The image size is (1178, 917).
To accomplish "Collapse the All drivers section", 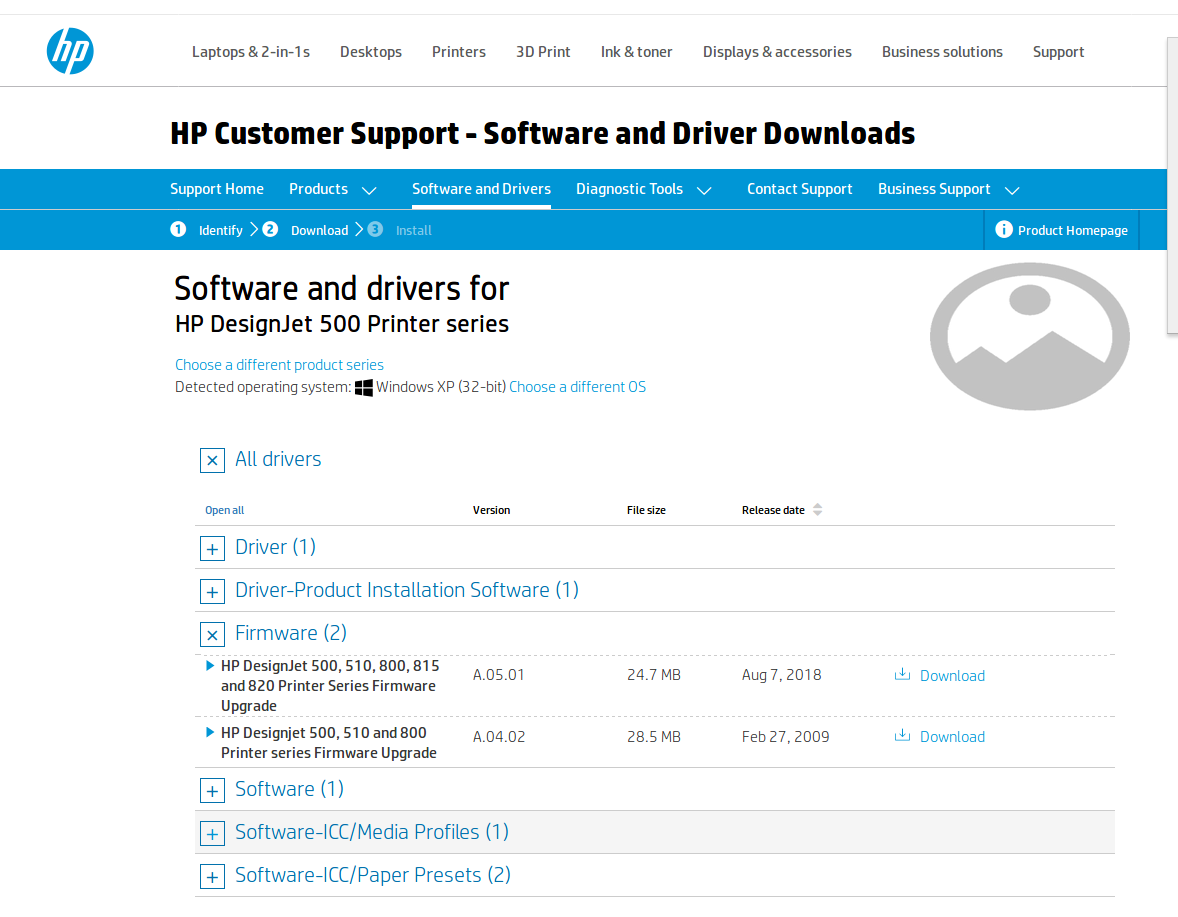I will [x=212, y=460].
